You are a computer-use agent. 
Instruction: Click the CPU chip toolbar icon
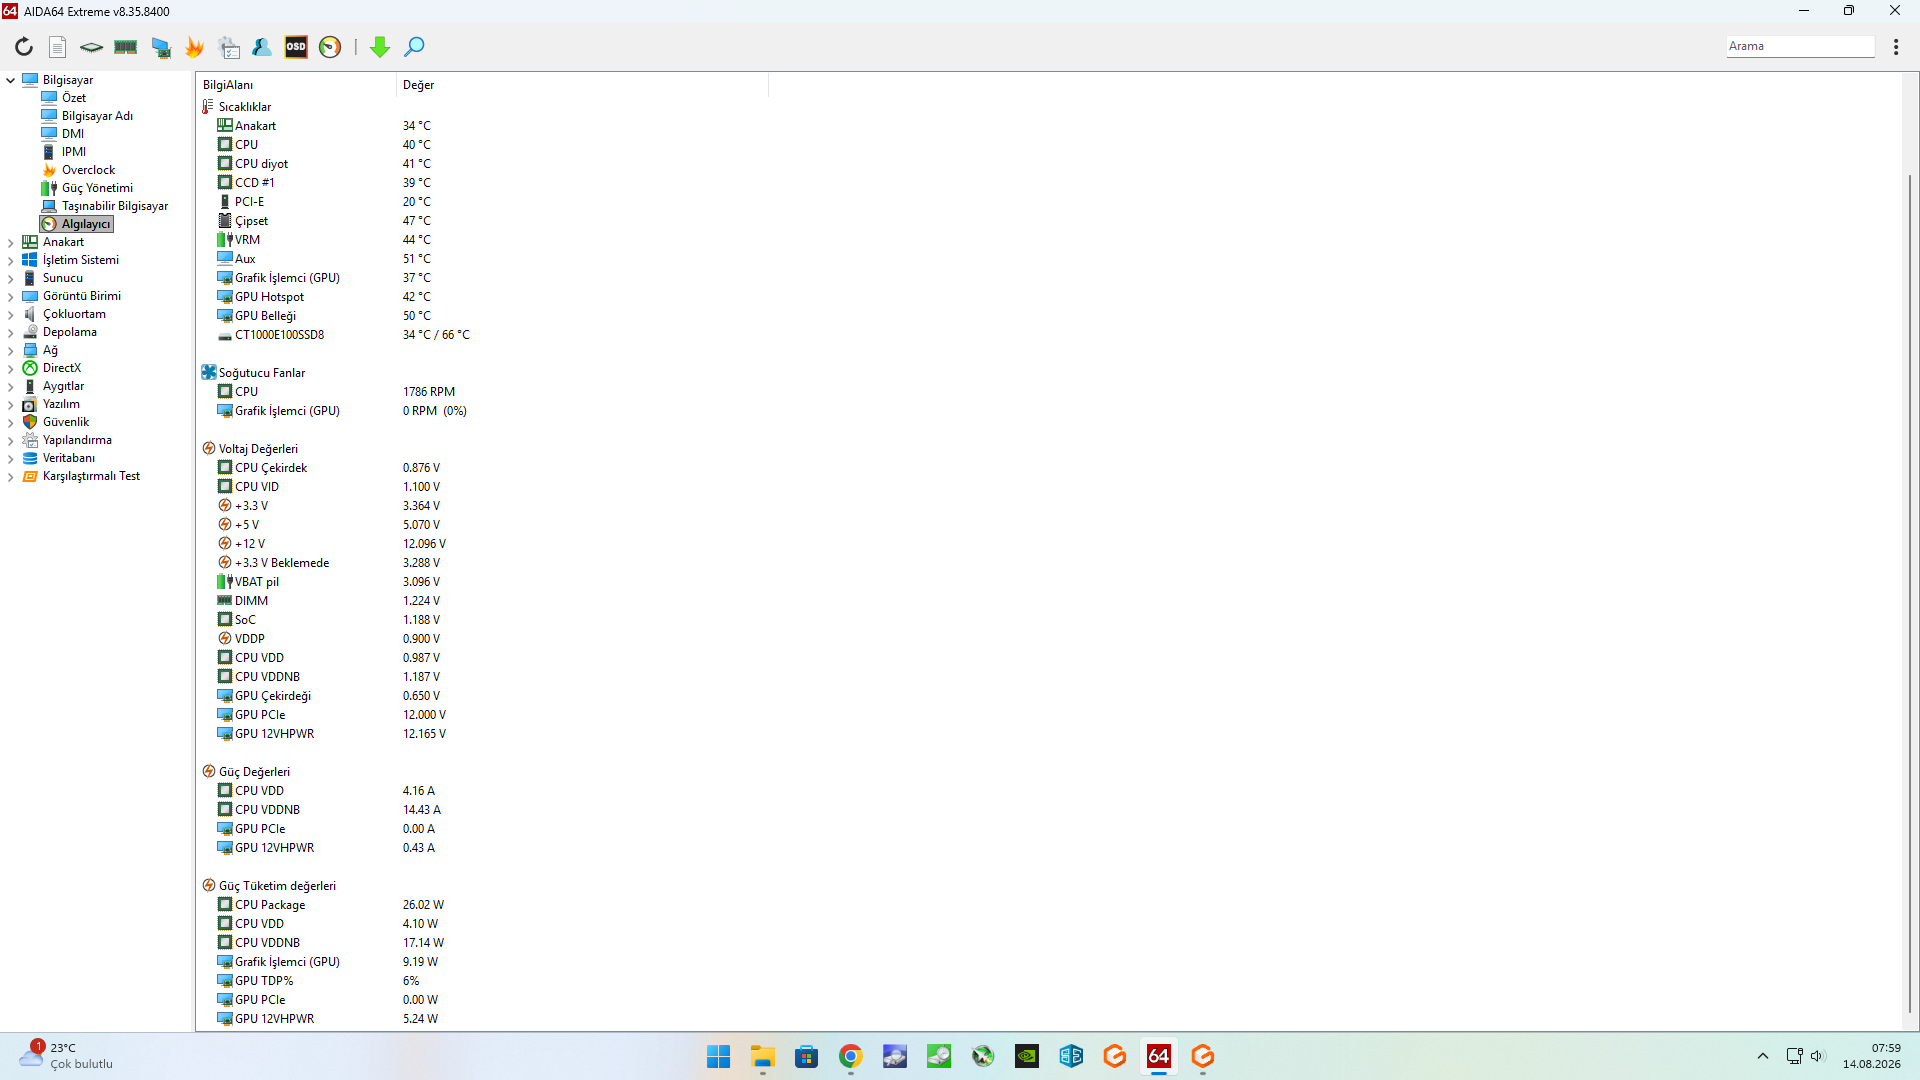91,47
